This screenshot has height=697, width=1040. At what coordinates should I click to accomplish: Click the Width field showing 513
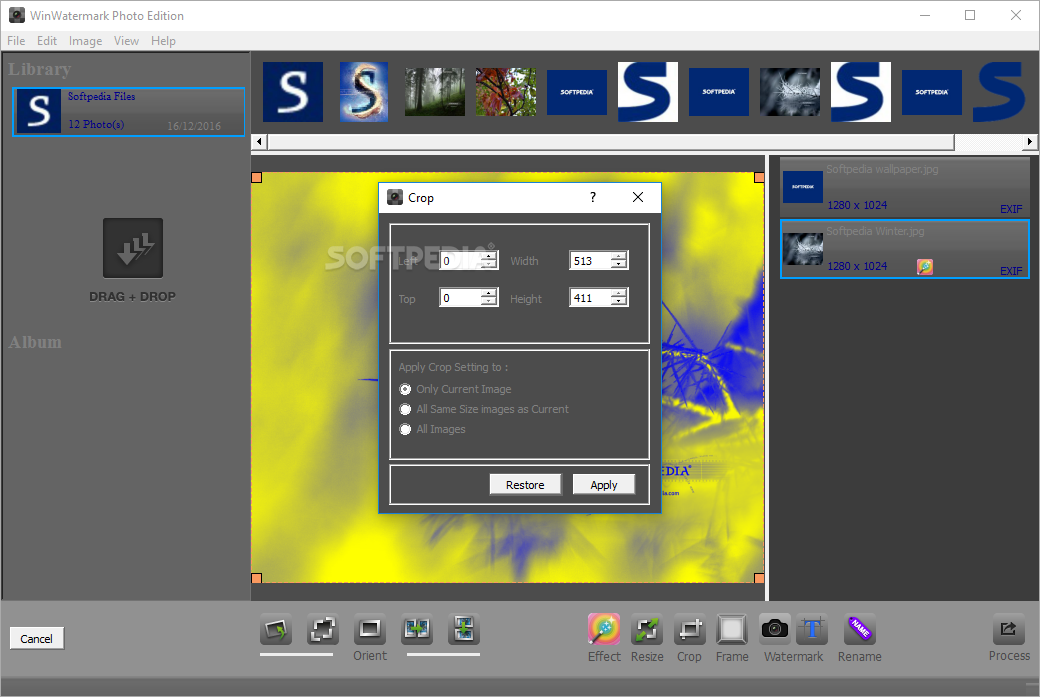click(x=591, y=261)
